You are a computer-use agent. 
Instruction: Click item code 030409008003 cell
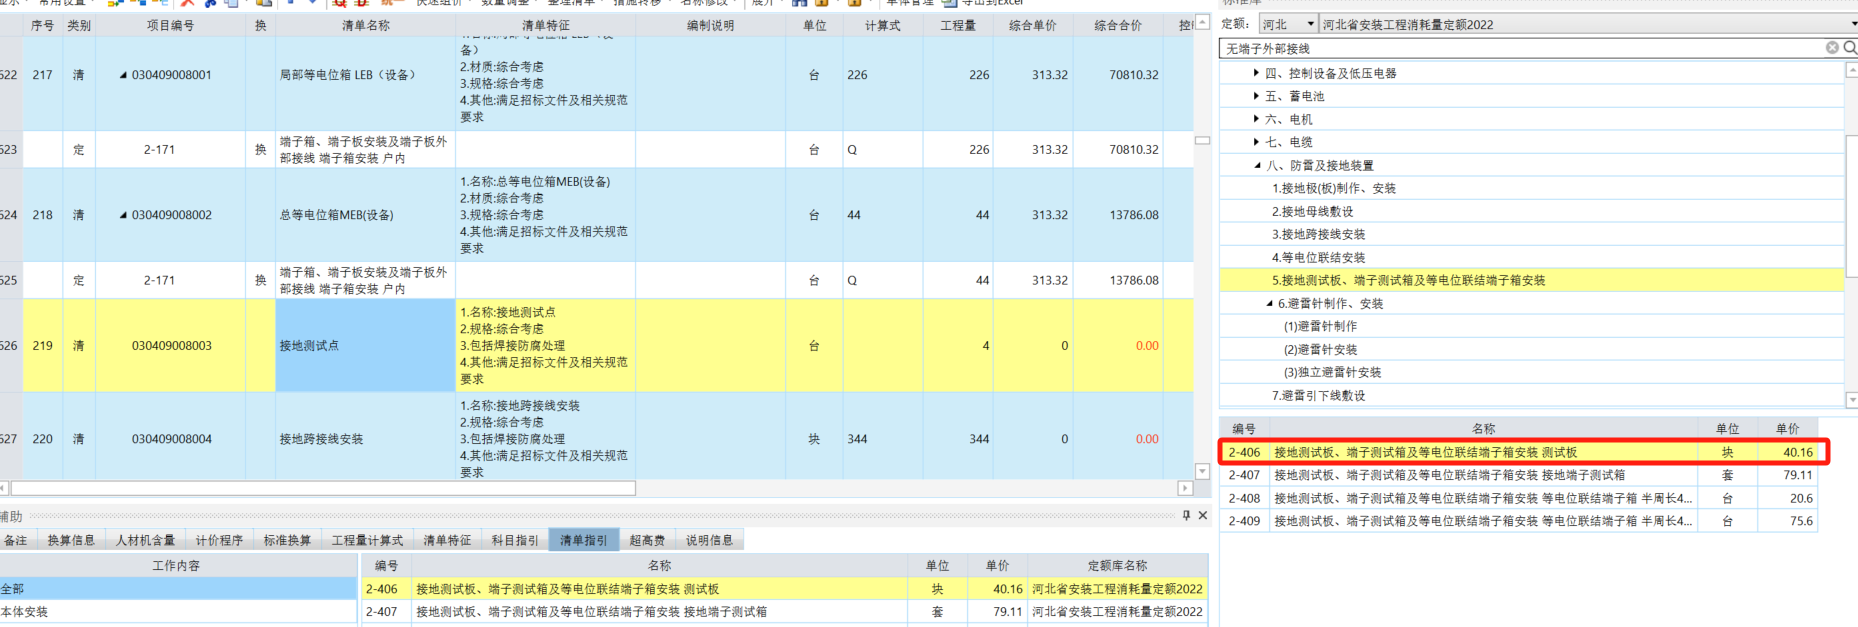click(x=171, y=345)
